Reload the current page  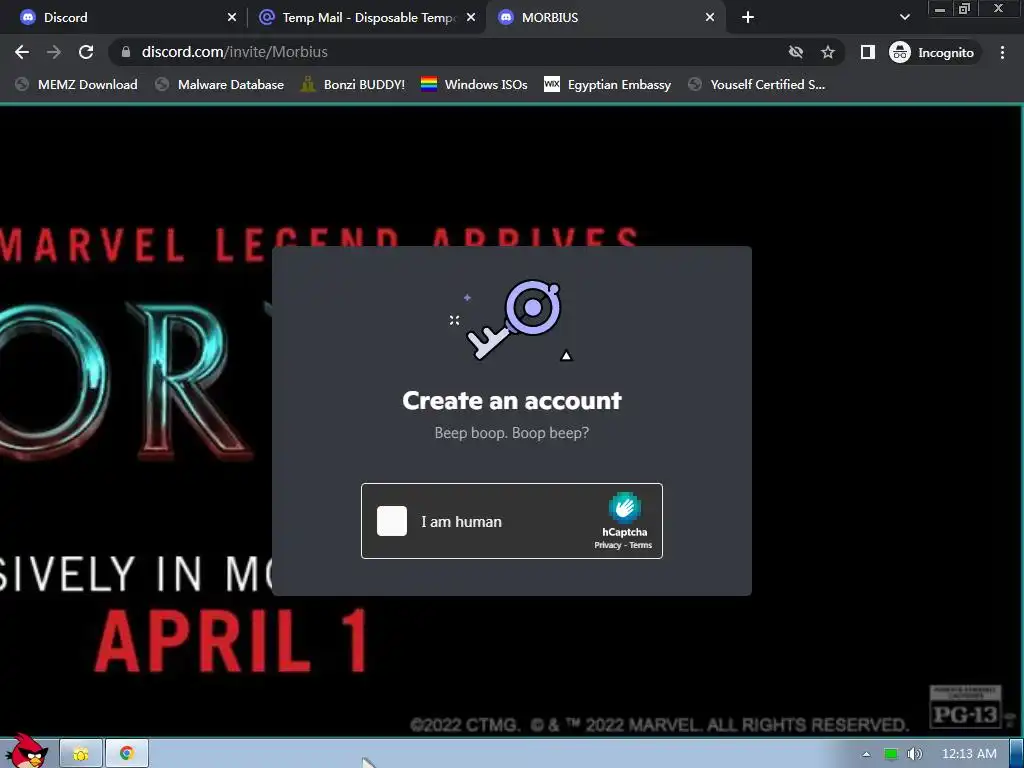pyautogui.click(x=86, y=52)
